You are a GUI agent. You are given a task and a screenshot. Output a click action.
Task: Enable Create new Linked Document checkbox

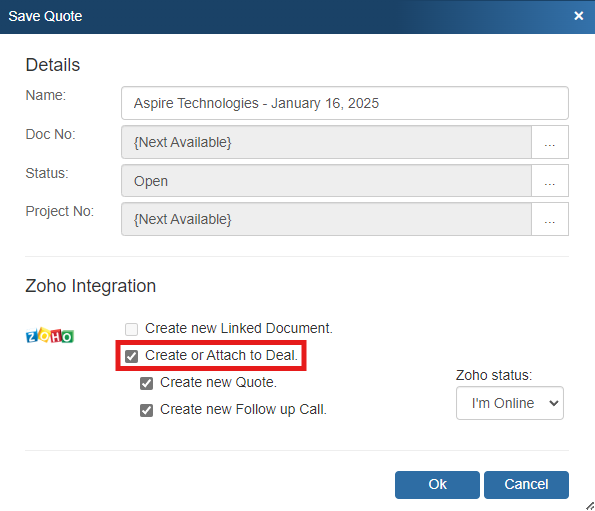click(x=132, y=329)
